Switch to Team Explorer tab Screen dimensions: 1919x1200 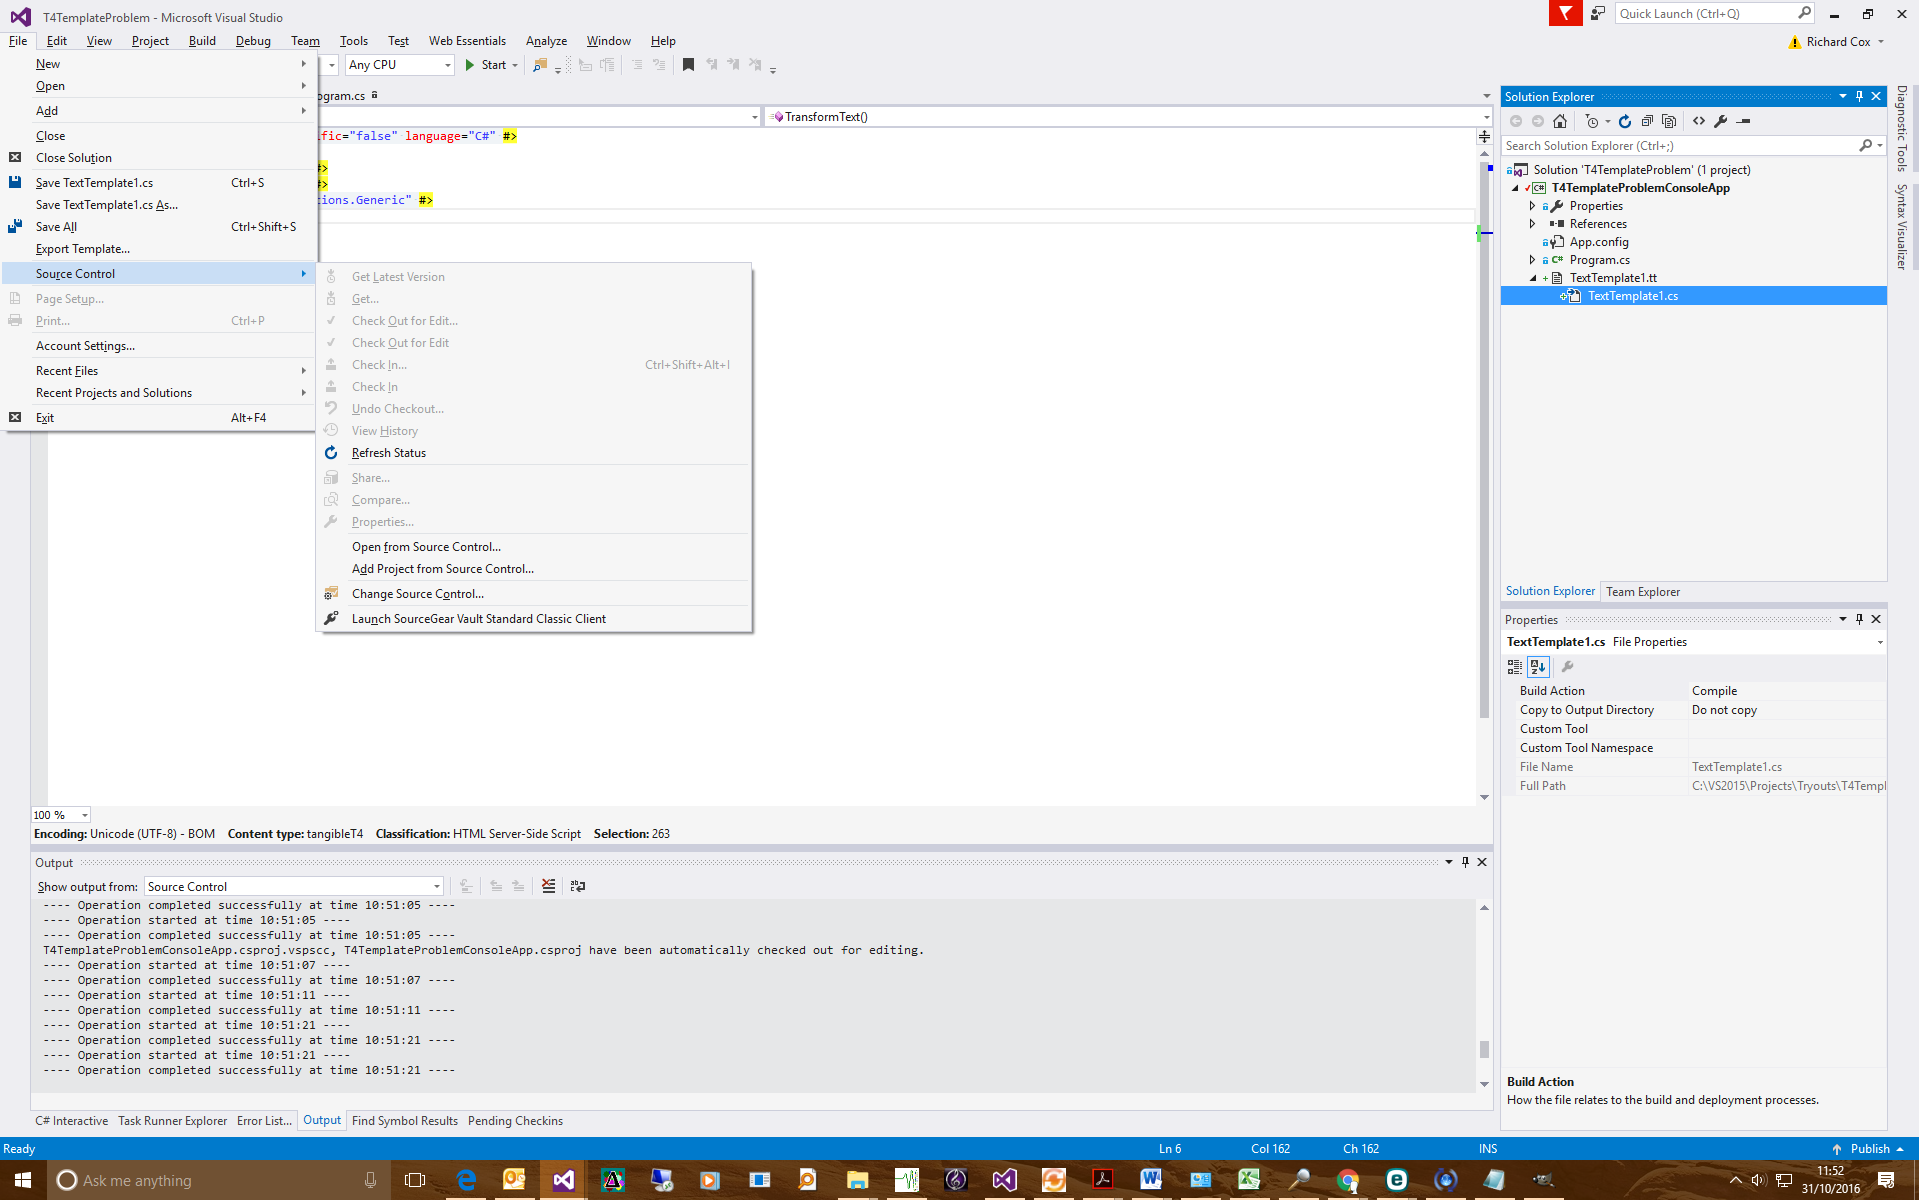click(1643, 592)
